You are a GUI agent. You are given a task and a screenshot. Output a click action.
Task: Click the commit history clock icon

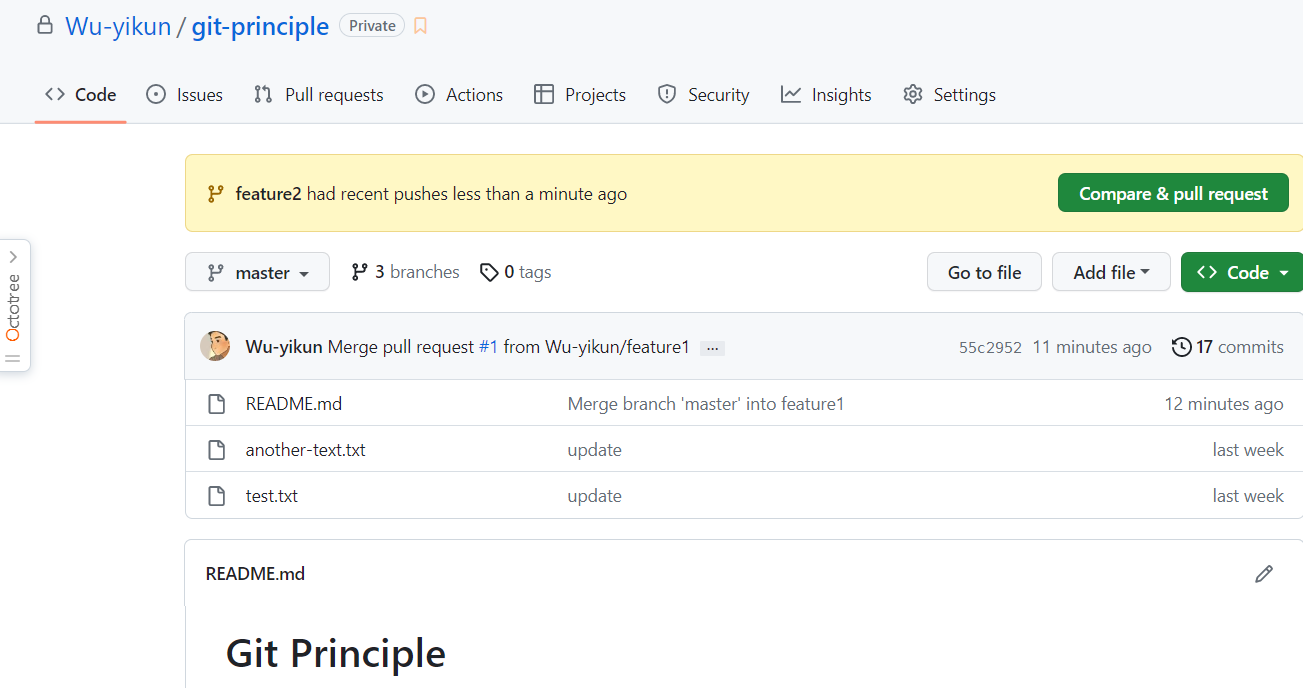point(1181,347)
